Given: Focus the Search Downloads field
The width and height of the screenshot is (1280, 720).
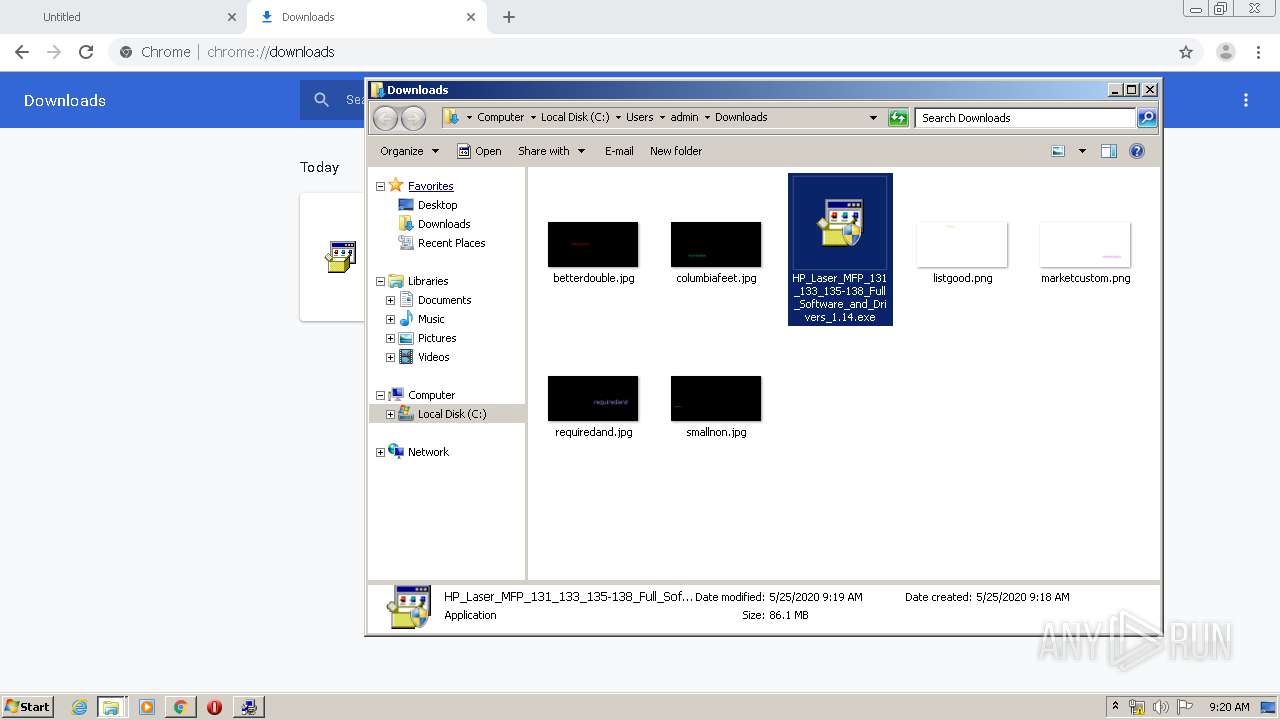Looking at the screenshot, I should pyautogui.click(x=1026, y=118).
